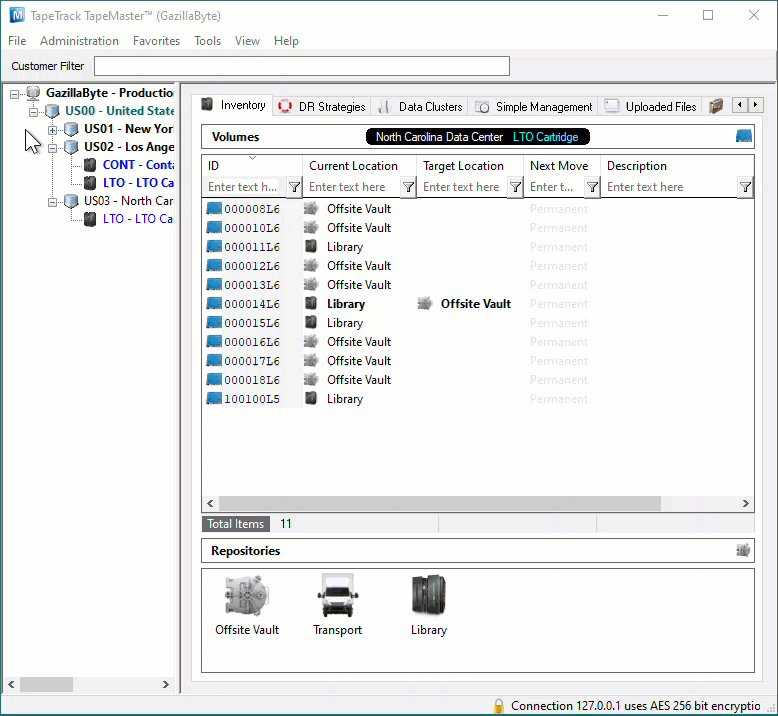The width and height of the screenshot is (778, 716).
Task: Collapse the US03 - North Carolina tree node
Action: pyautogui.click(x=52, y=202)
